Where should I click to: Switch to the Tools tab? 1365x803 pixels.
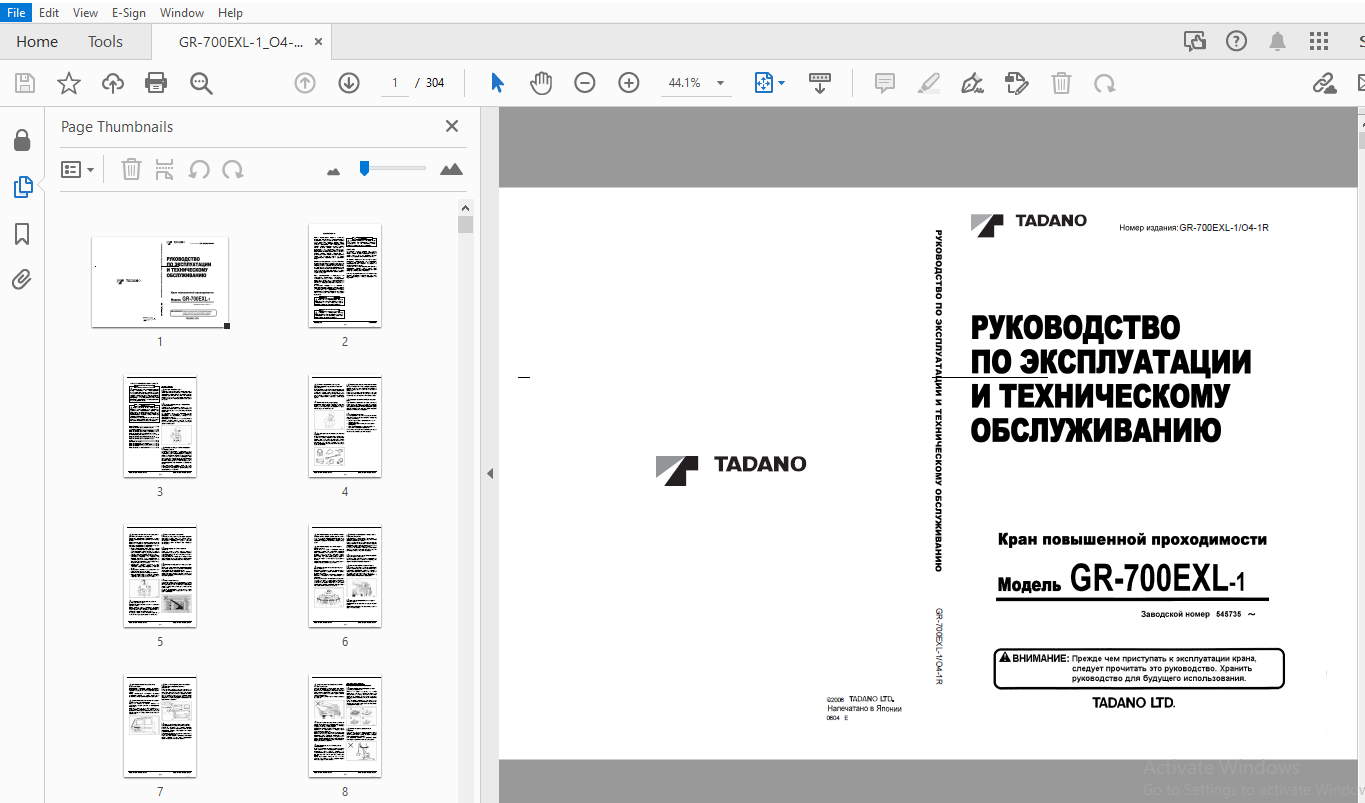(105, 42)
